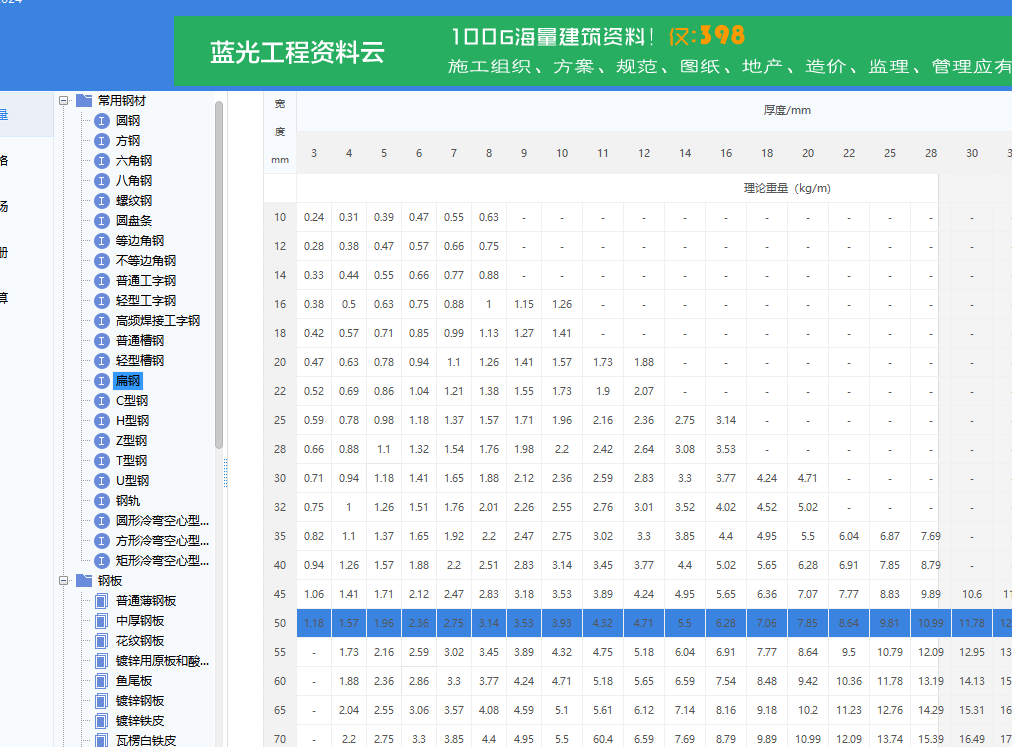The image size is (1012, 747).
Task: Click the tree panel vertical scrollbar
Action: point(219,274)
